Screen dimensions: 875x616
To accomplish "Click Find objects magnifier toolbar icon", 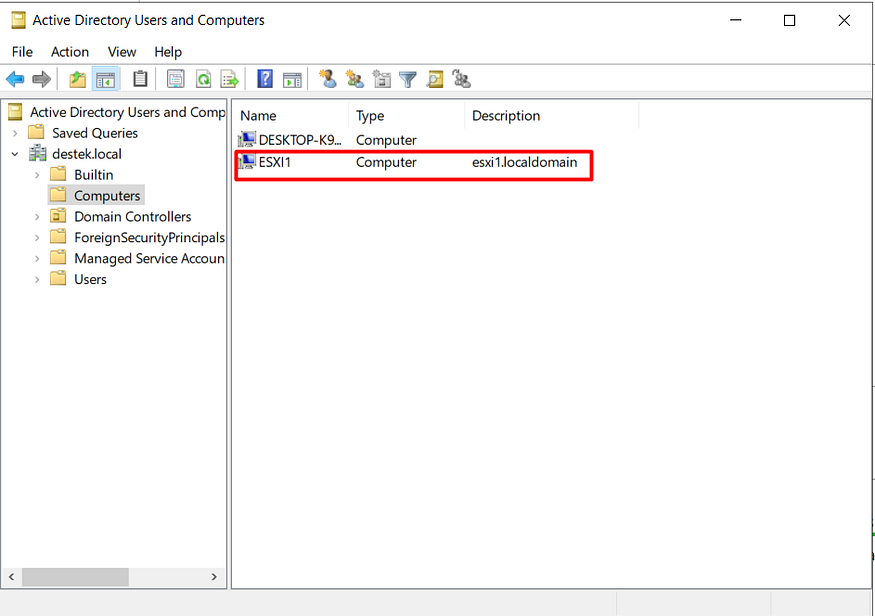I will pyautogui.click(x=435, y=79).
